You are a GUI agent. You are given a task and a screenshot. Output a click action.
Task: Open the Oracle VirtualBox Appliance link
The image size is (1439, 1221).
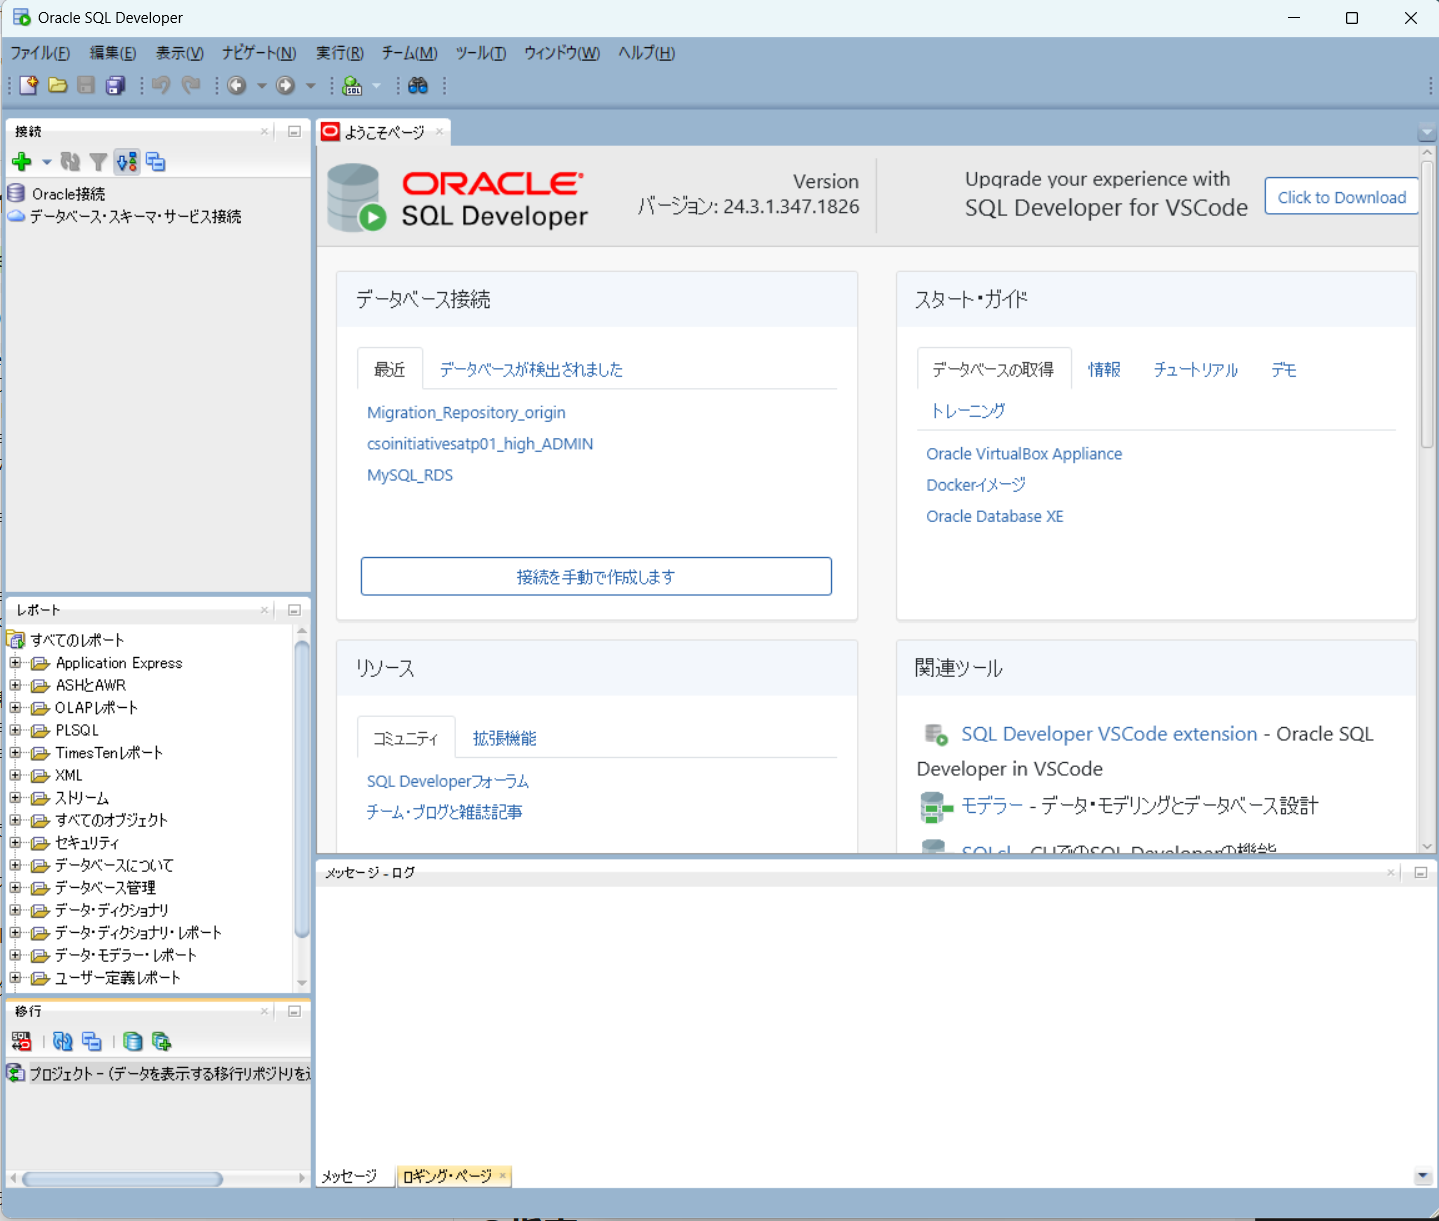[1024, 453]
